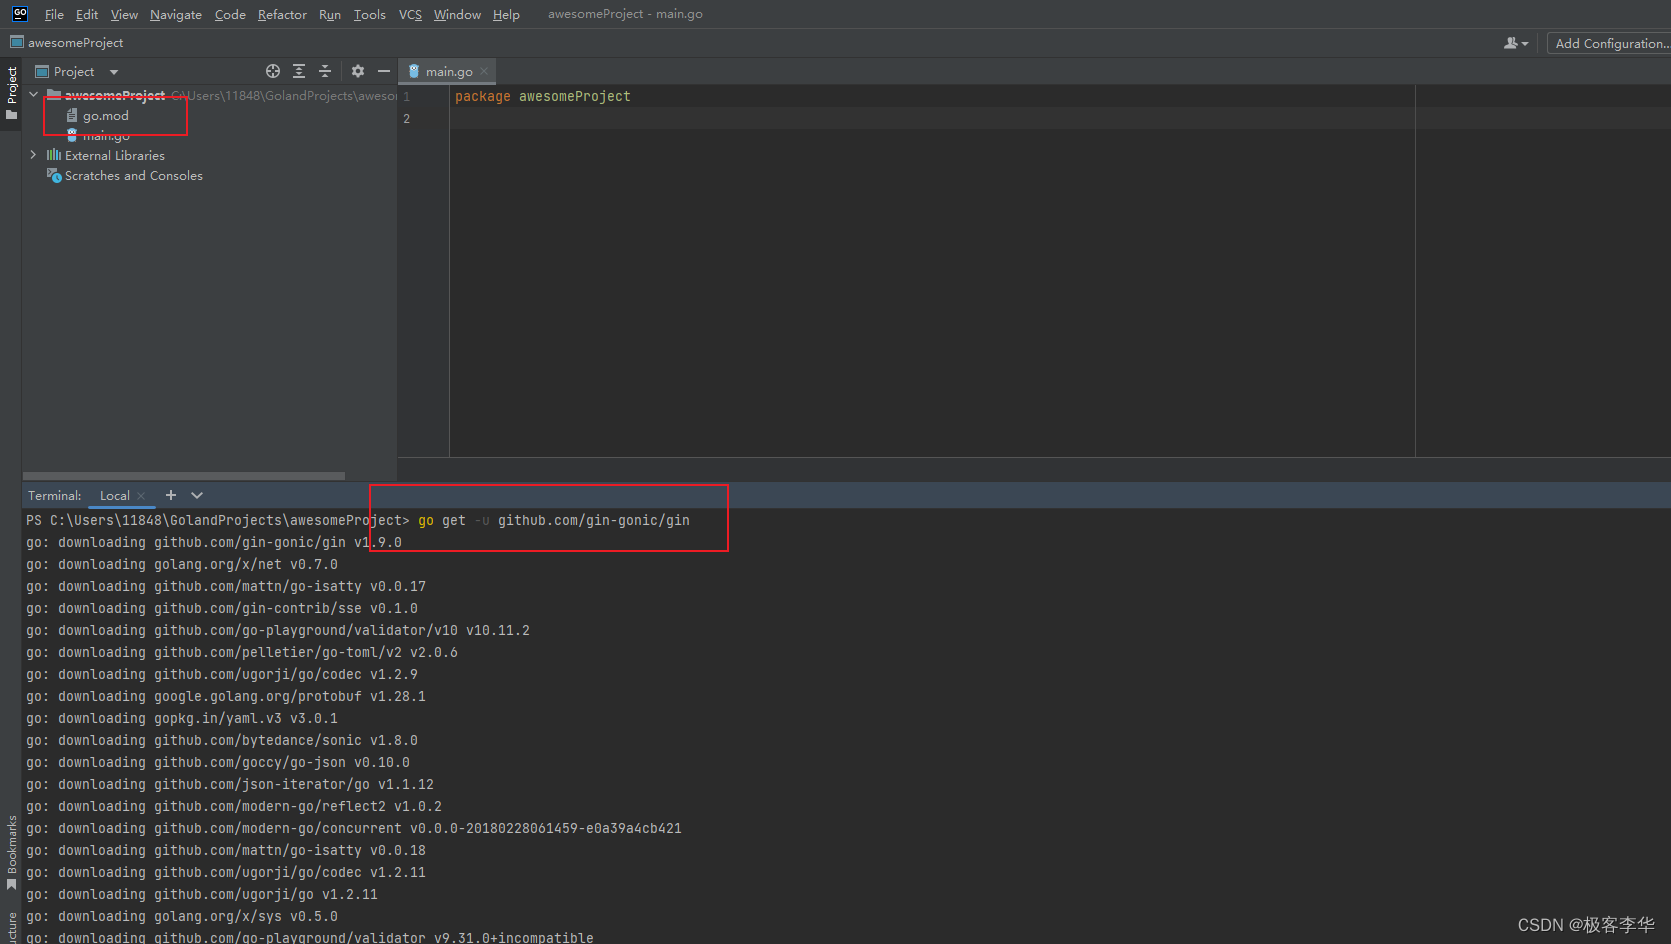Click the Expand All icon in Project panel
This screenshot has width=1671, height=944.
(299, 71)
